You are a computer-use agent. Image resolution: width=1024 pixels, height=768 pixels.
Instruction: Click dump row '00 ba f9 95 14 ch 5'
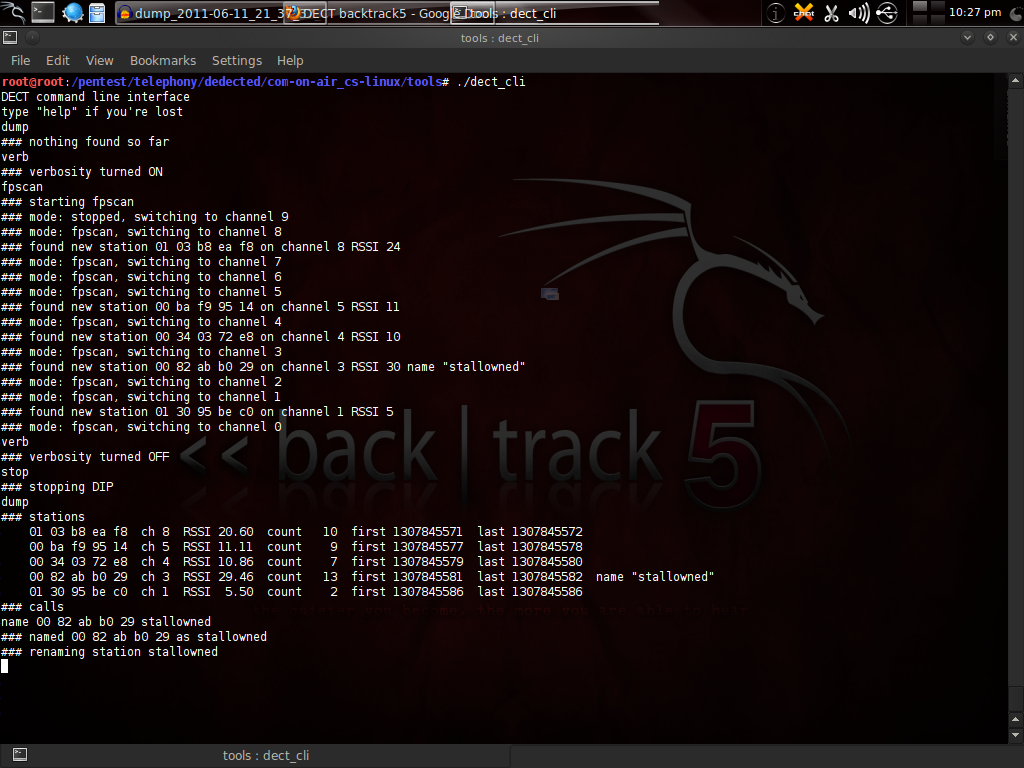pos(306,547)
